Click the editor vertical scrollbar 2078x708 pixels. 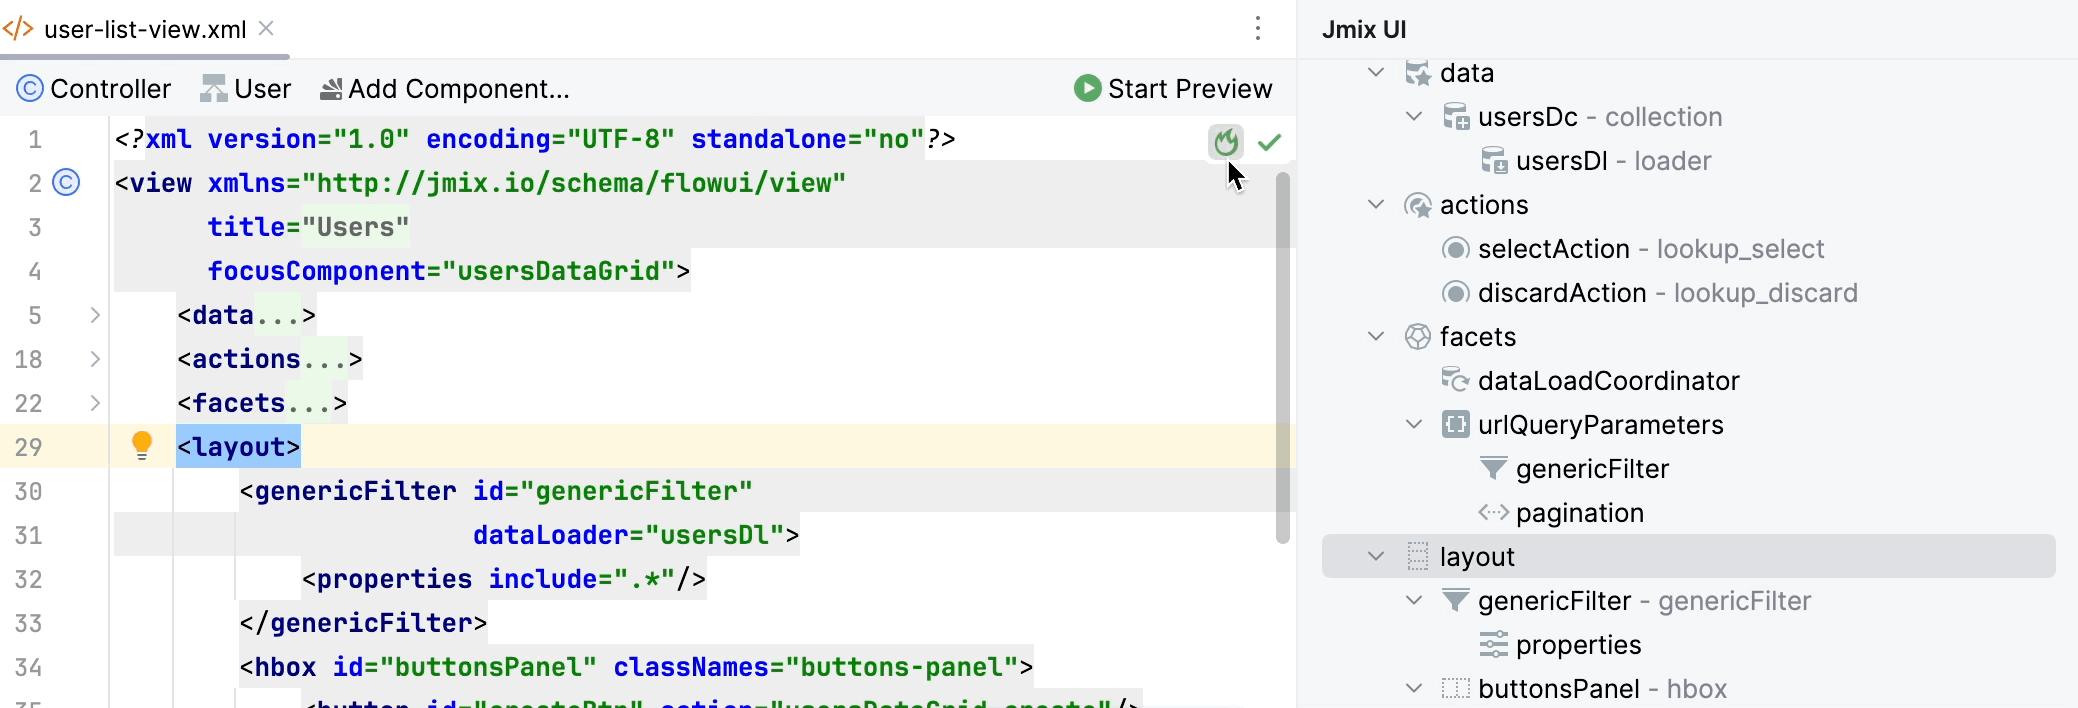tap(1282, 358)
